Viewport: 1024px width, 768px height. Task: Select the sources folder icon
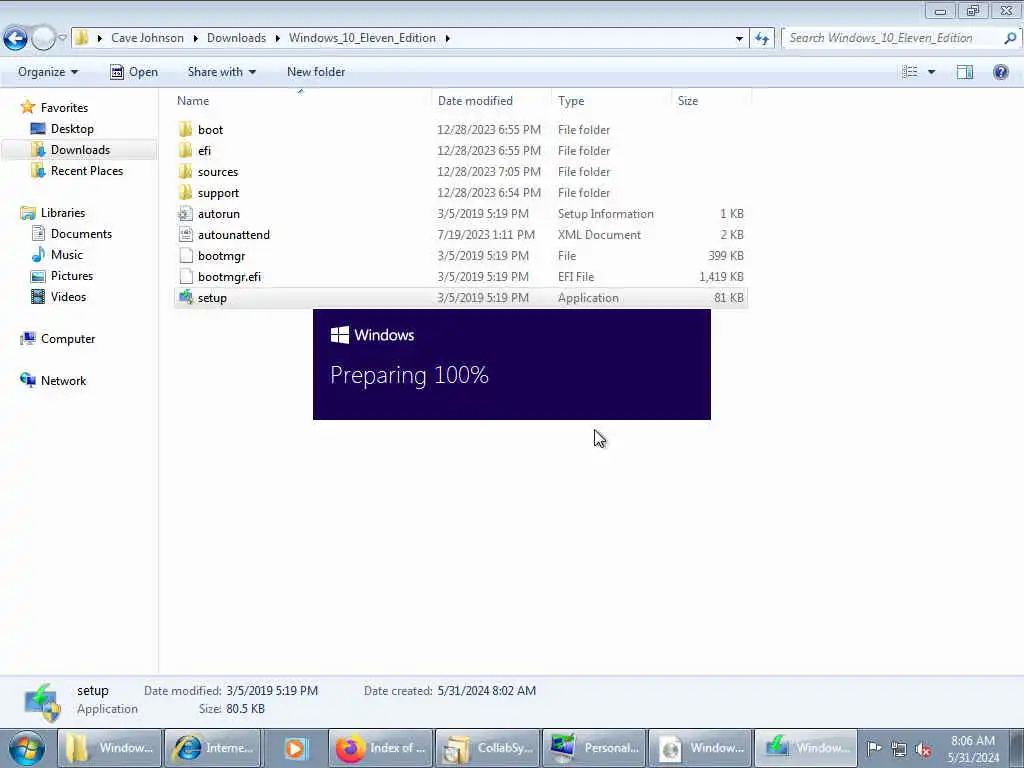[x=185, y=172]
